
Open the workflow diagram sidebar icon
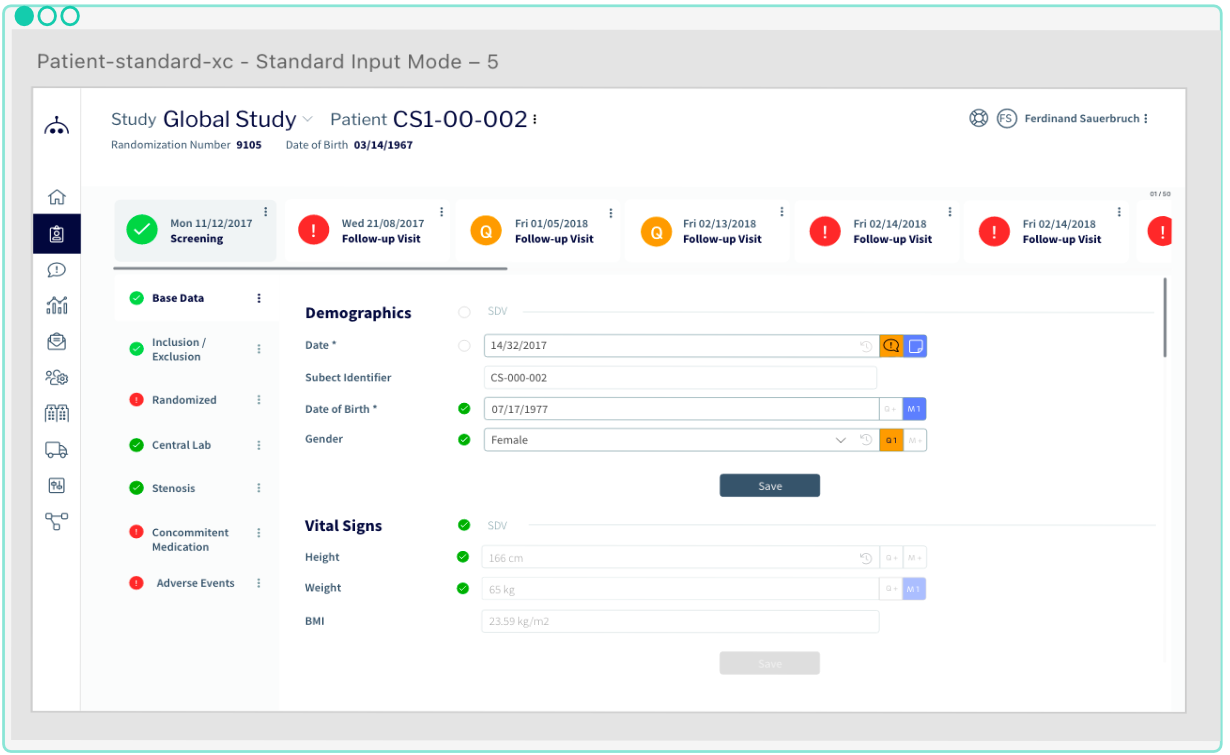click(x=57, y=521)
